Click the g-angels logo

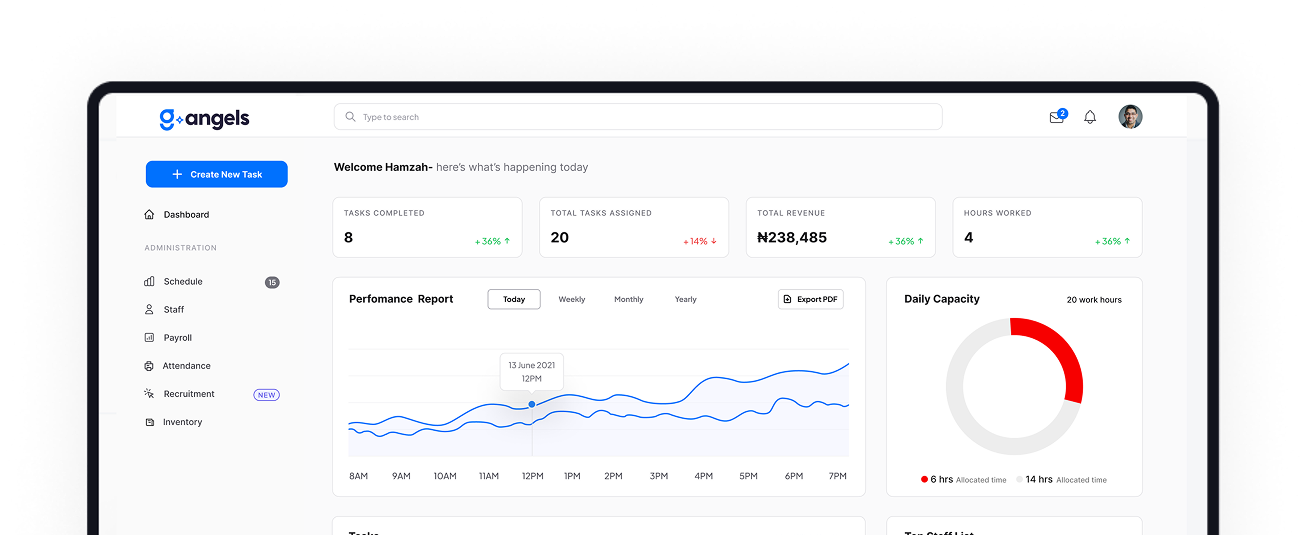[204, 118]
